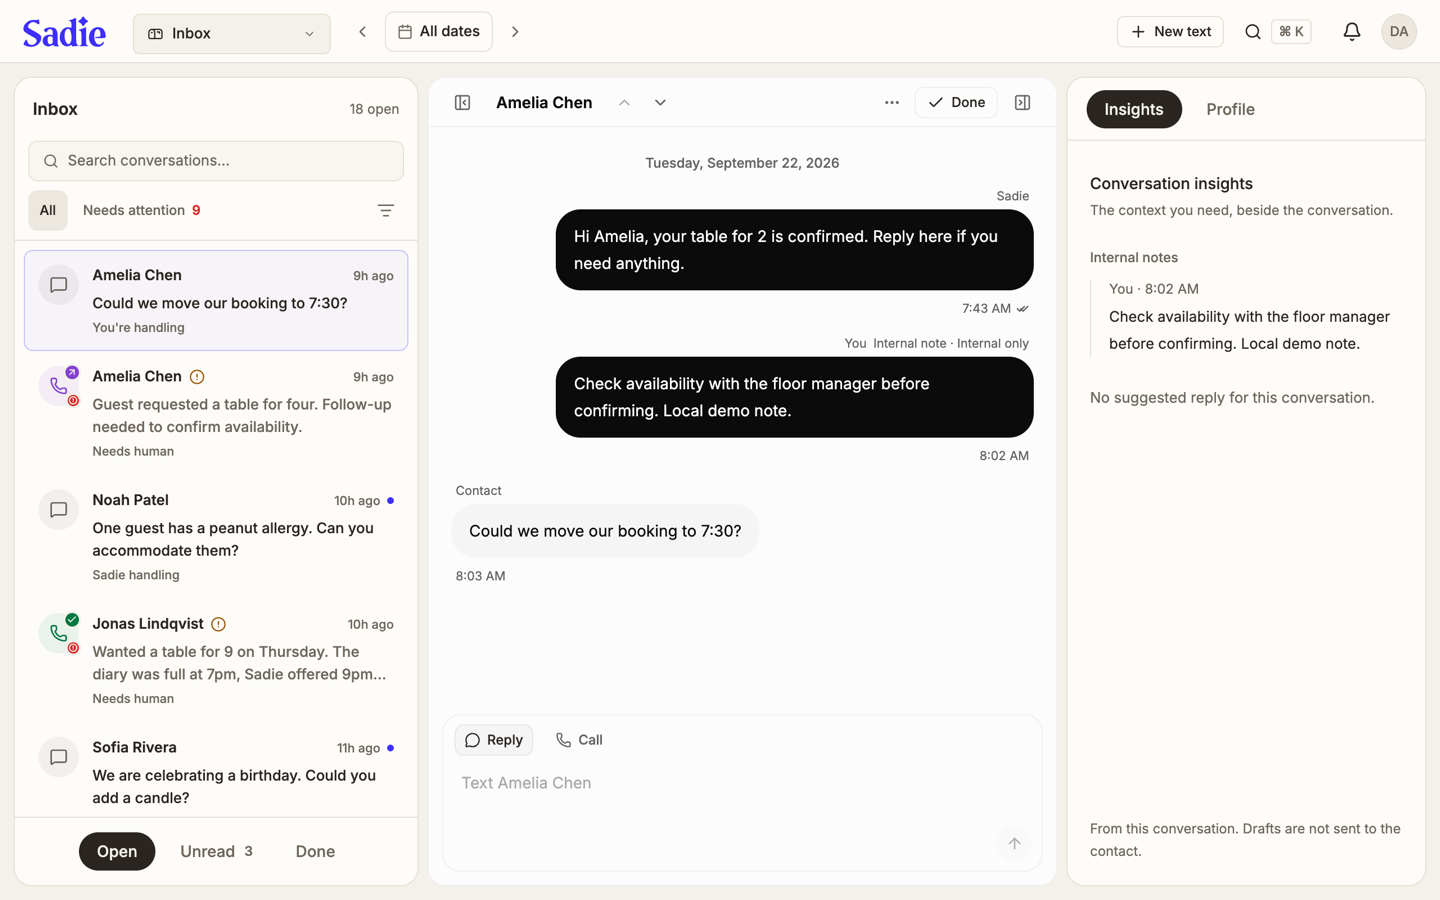The height and width of the screenshot is (900, 1440).
Task: Select the Call tab in composer
Action: pyautogui.click(x=579, y=740)
